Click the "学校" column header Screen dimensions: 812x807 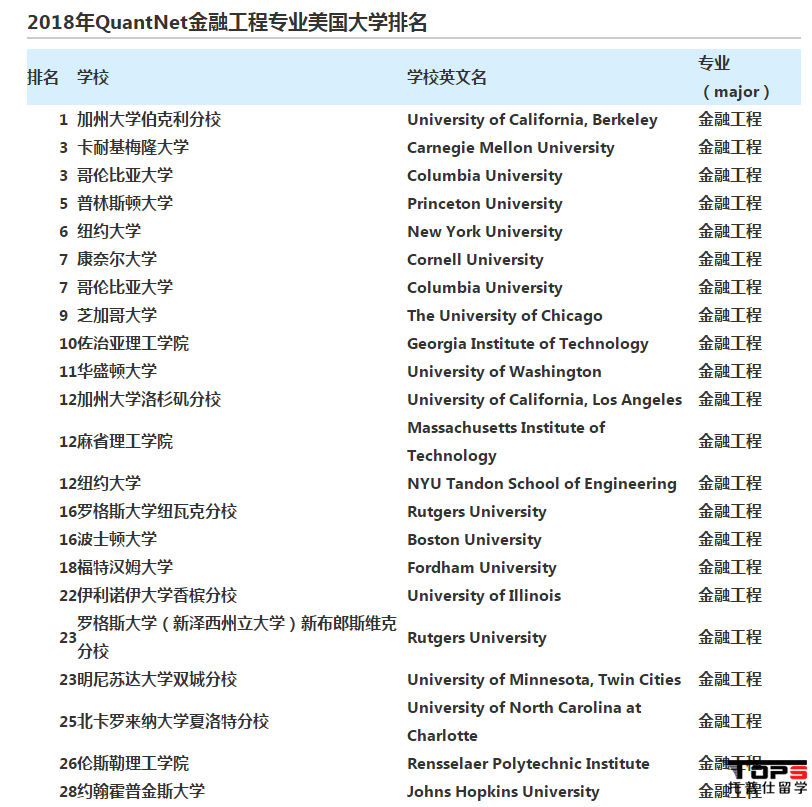[x=93, y=78]
